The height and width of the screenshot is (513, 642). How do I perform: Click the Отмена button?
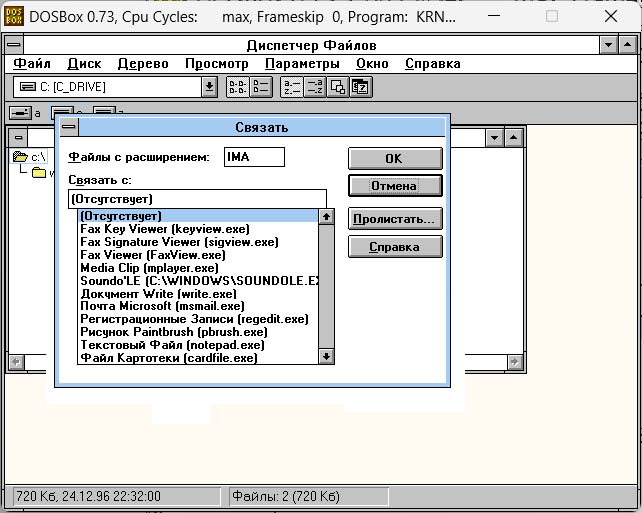395,186
